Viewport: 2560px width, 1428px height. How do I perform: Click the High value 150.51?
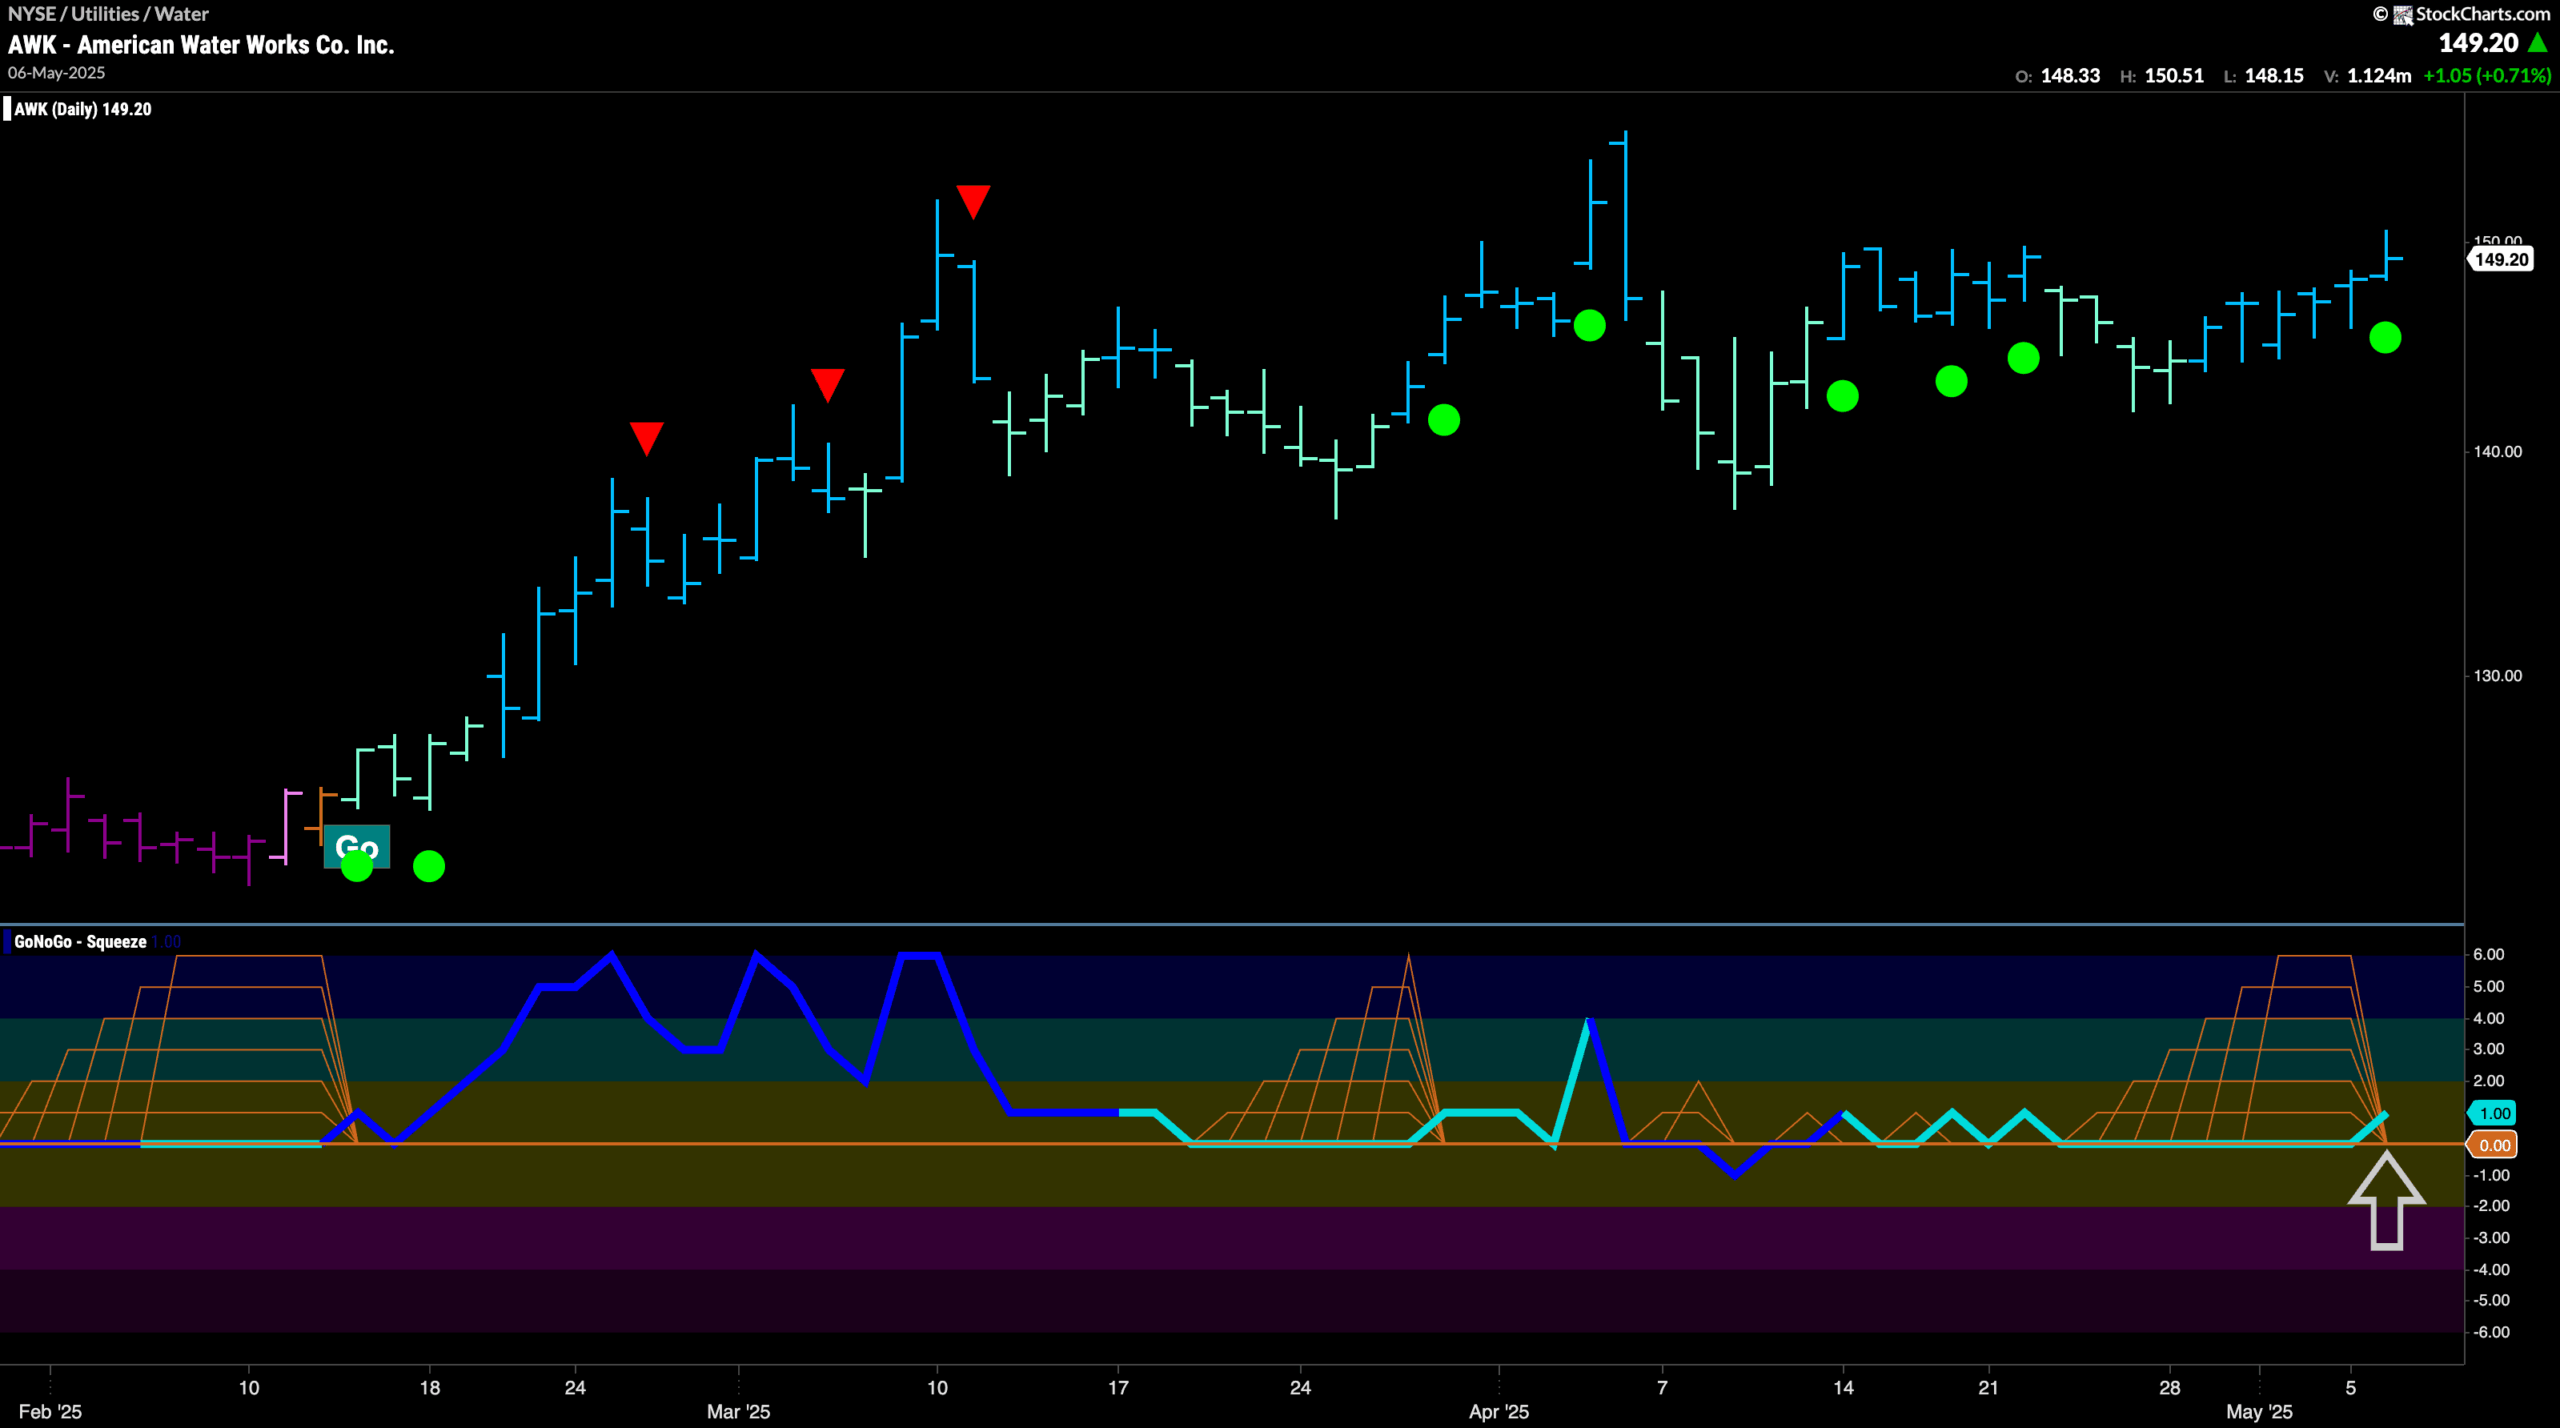(x=2174, y=76)
